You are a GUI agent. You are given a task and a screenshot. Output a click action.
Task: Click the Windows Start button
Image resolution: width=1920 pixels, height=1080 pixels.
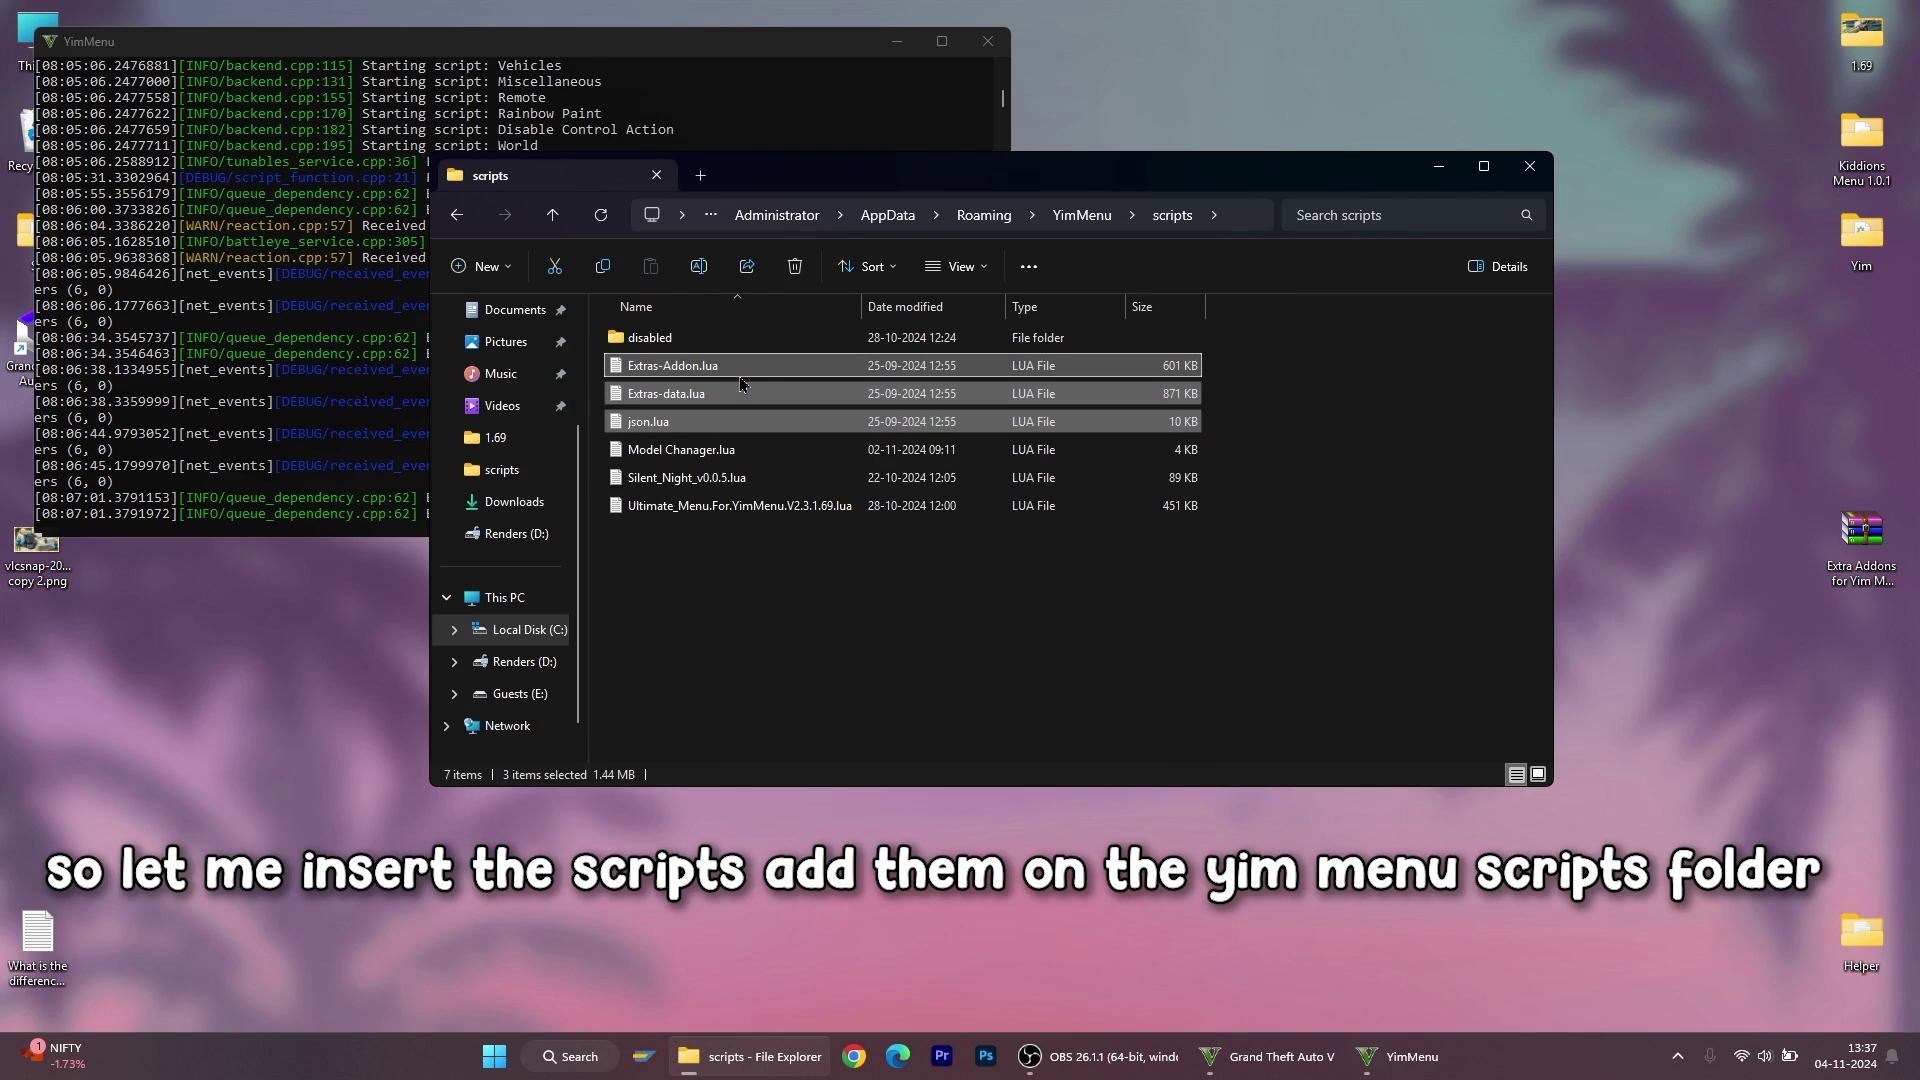pos(494,1057)
